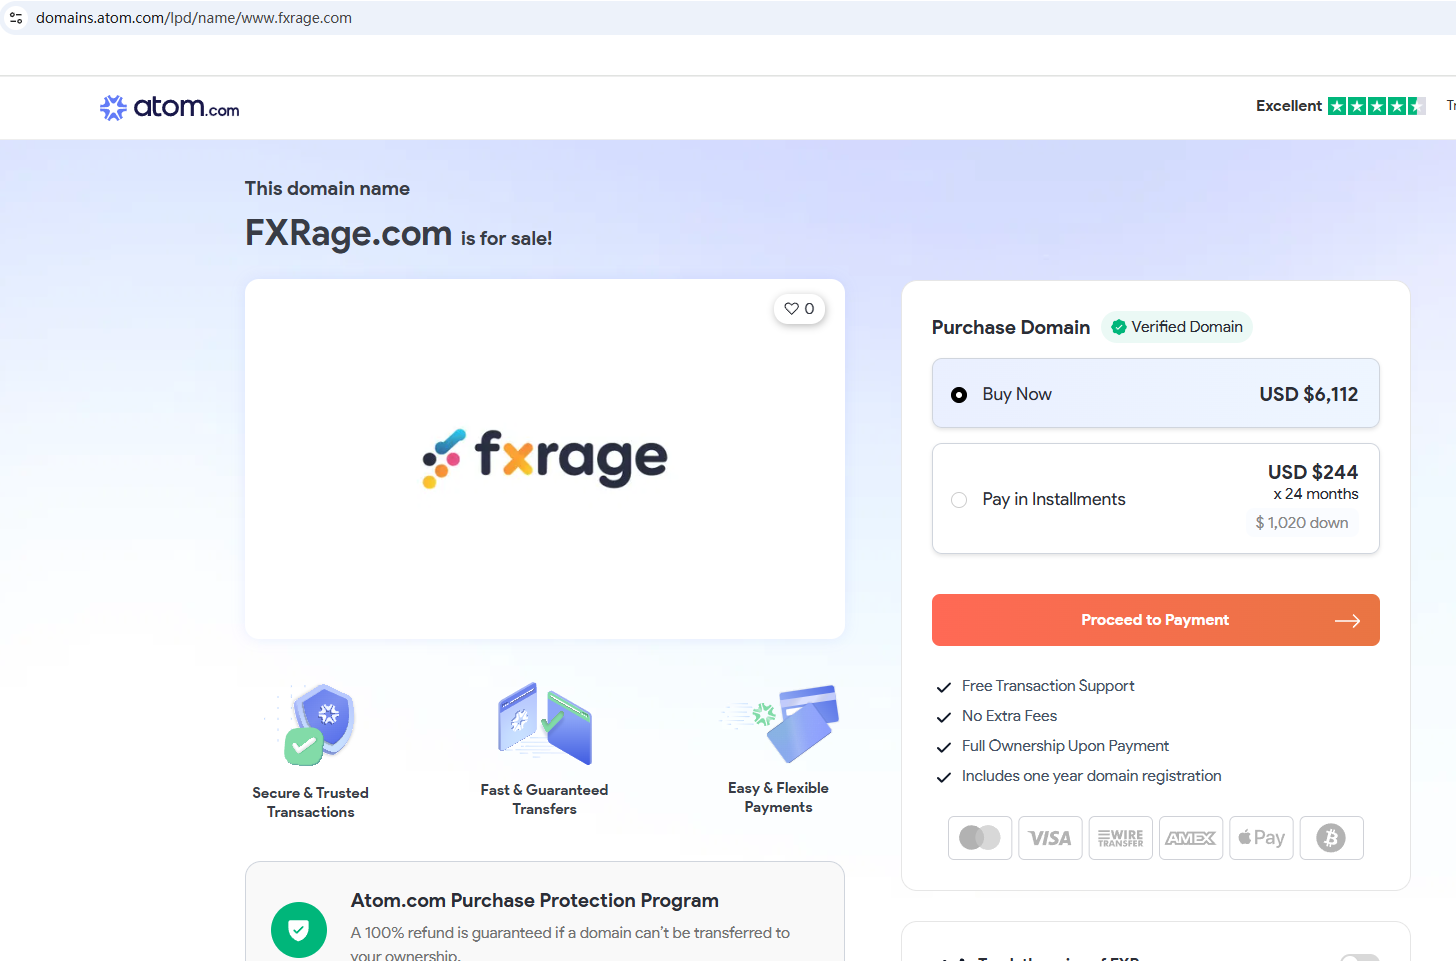Click the green Purchase Protection shield icon
This screenshot has height=961, width=1456.
tap(299, 930)
